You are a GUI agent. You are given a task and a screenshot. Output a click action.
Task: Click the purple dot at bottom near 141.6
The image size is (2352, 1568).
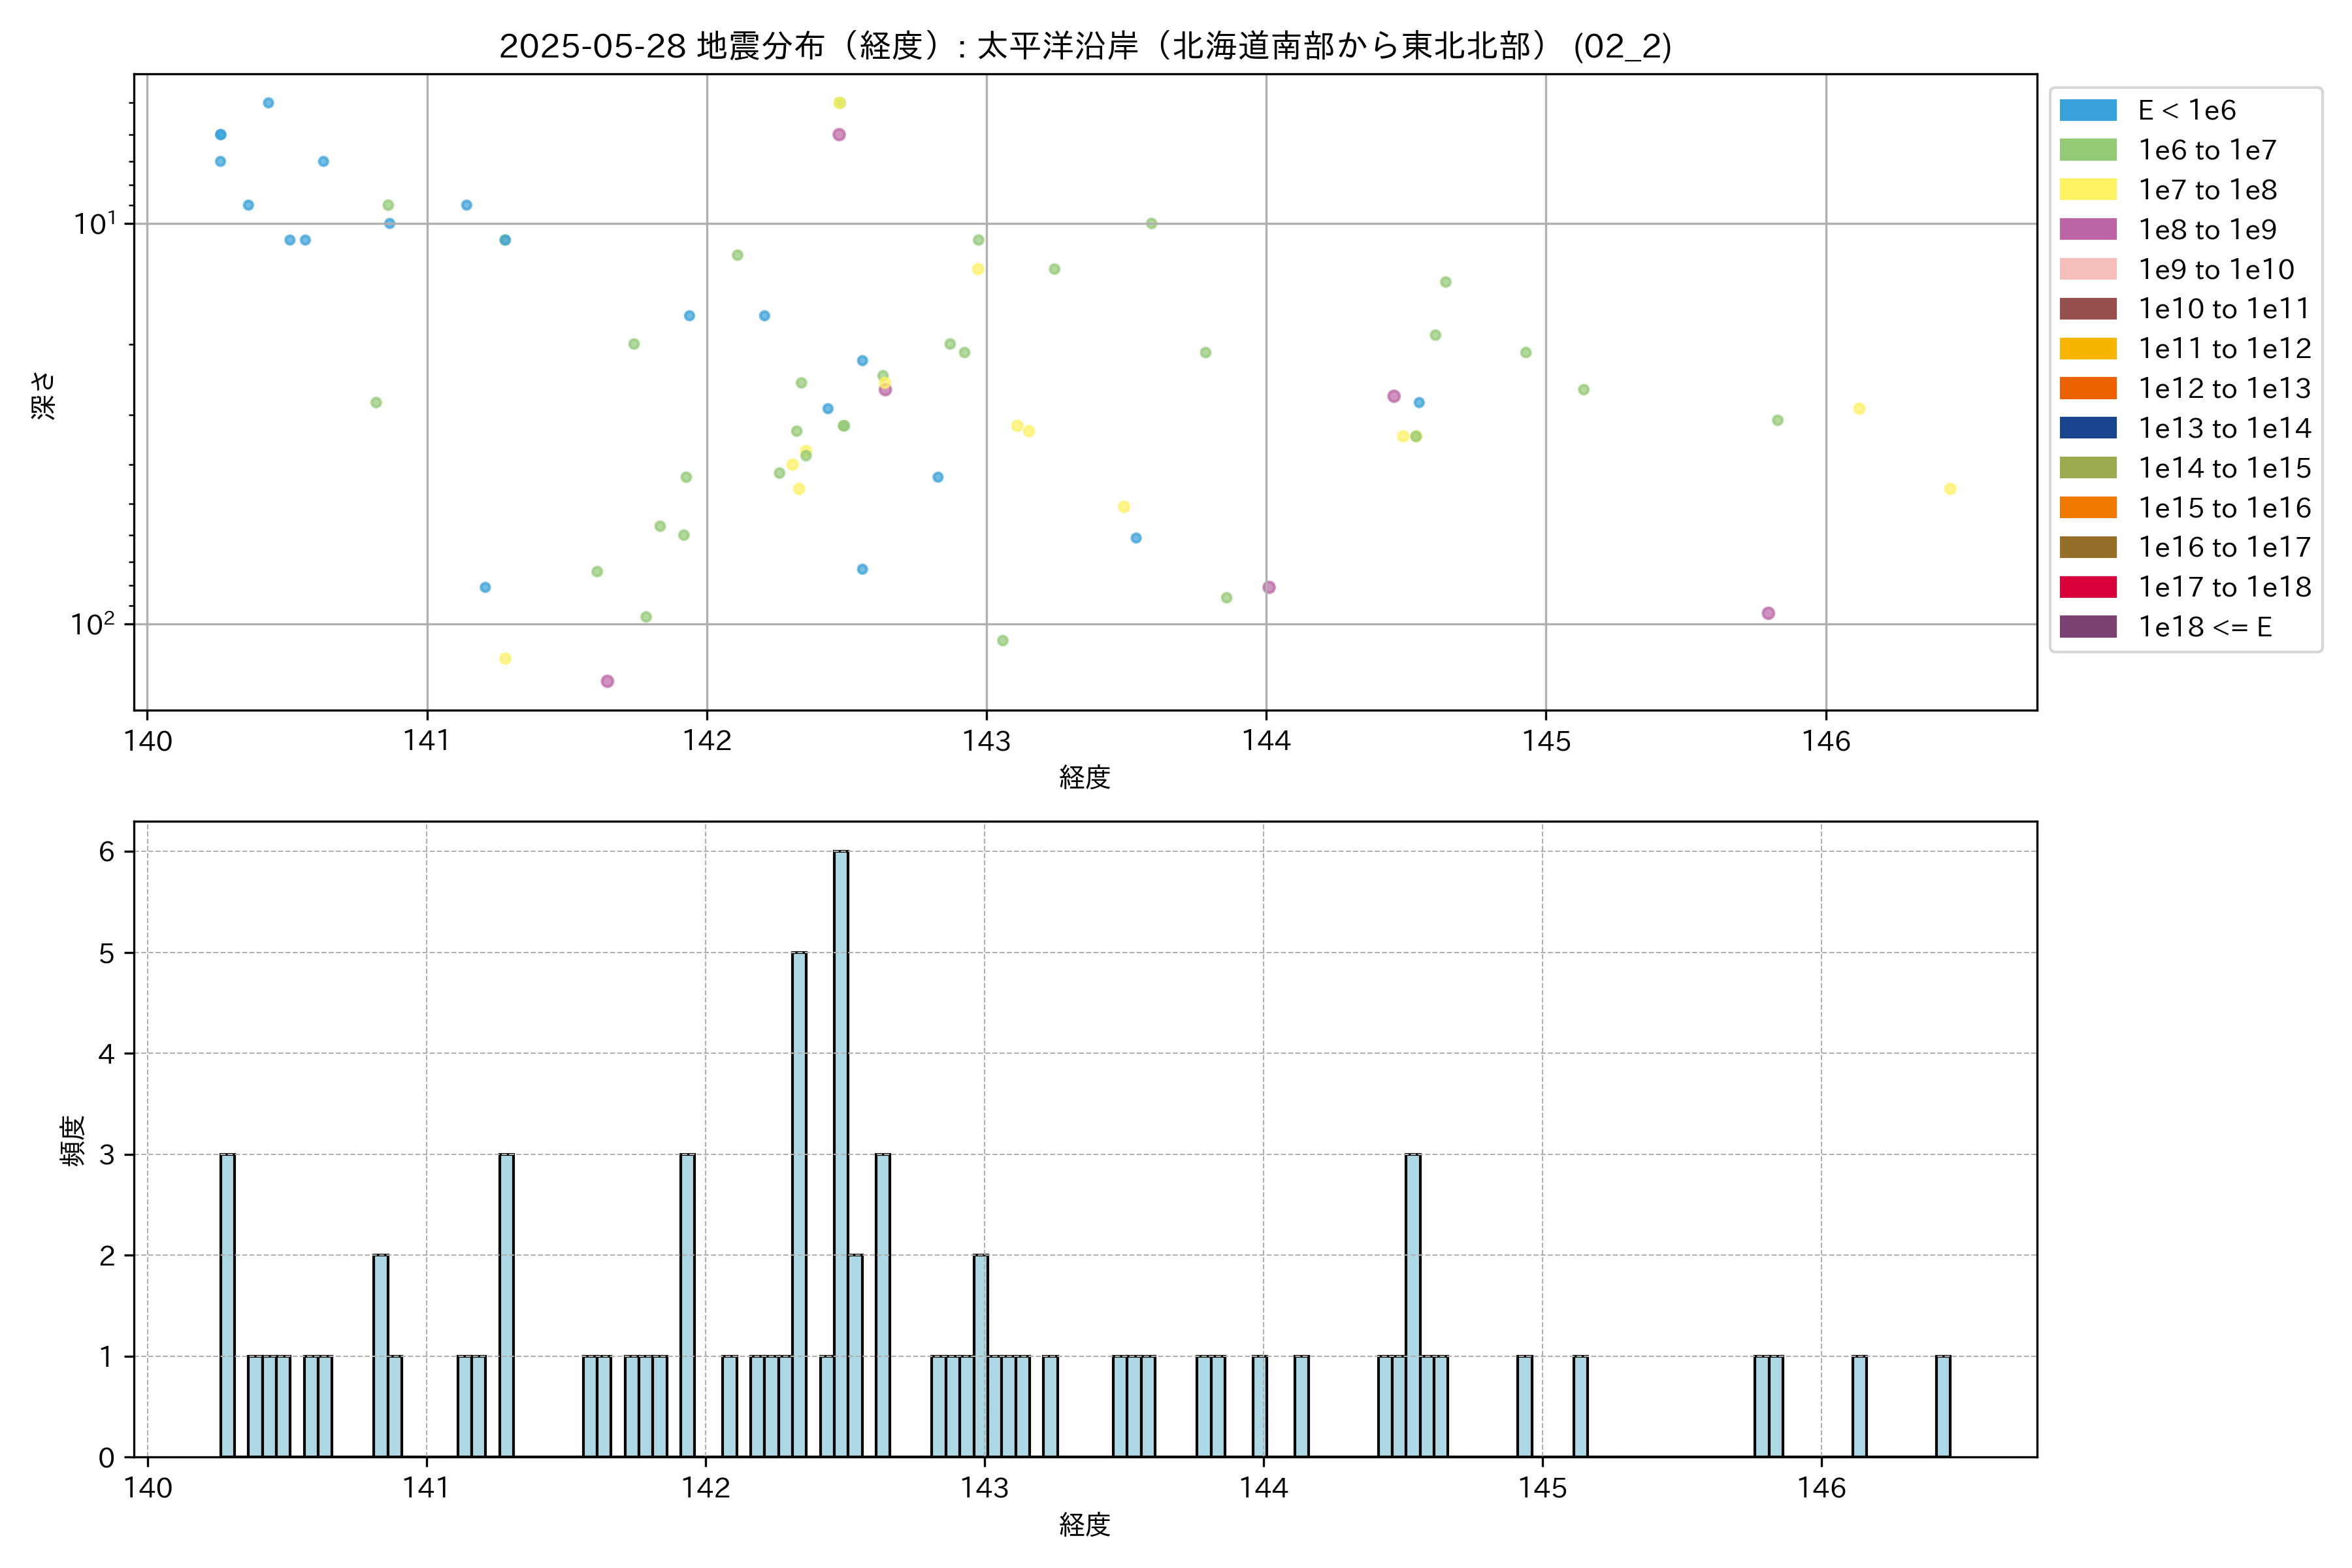click(x=607, y=681)
